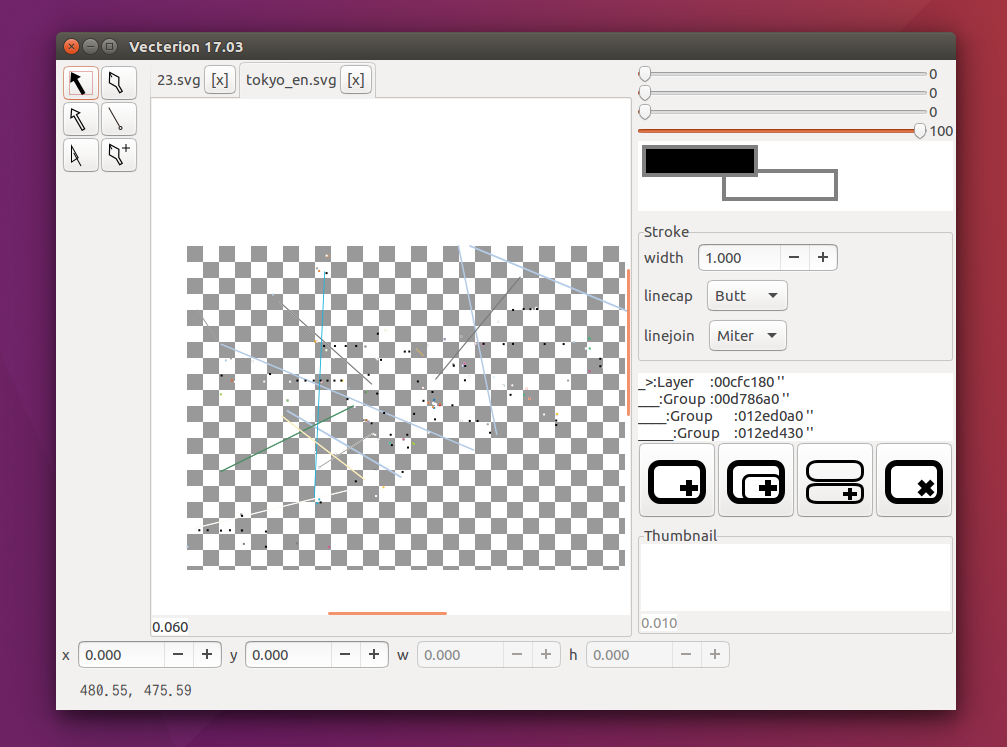Screen dimensions: 1007x747
Task: Click the delete layer button
Action: (x=914, y=480)
